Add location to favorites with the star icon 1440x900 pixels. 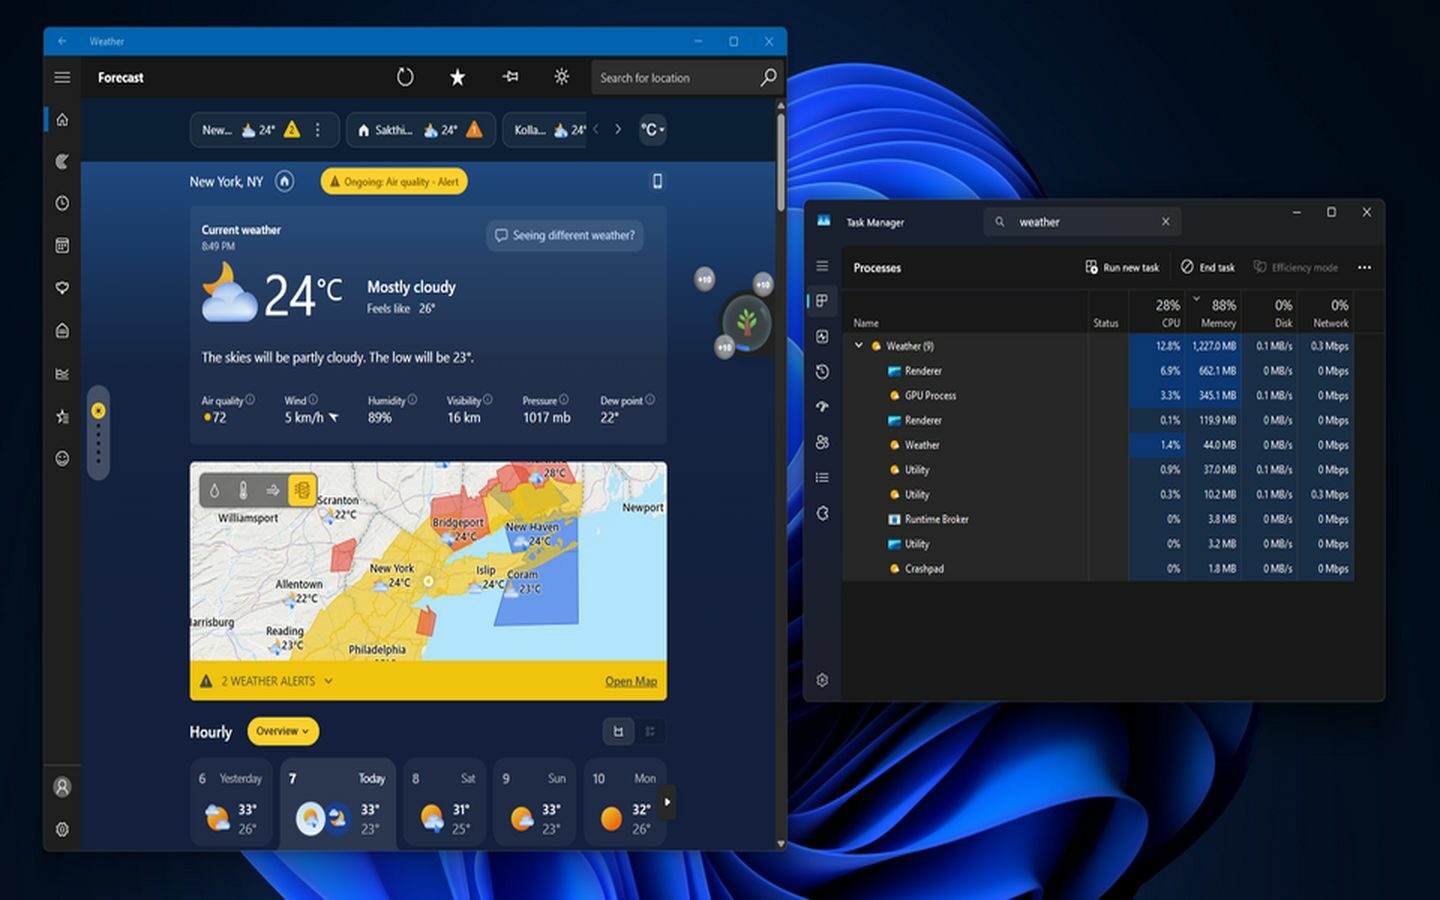[457, 77]
